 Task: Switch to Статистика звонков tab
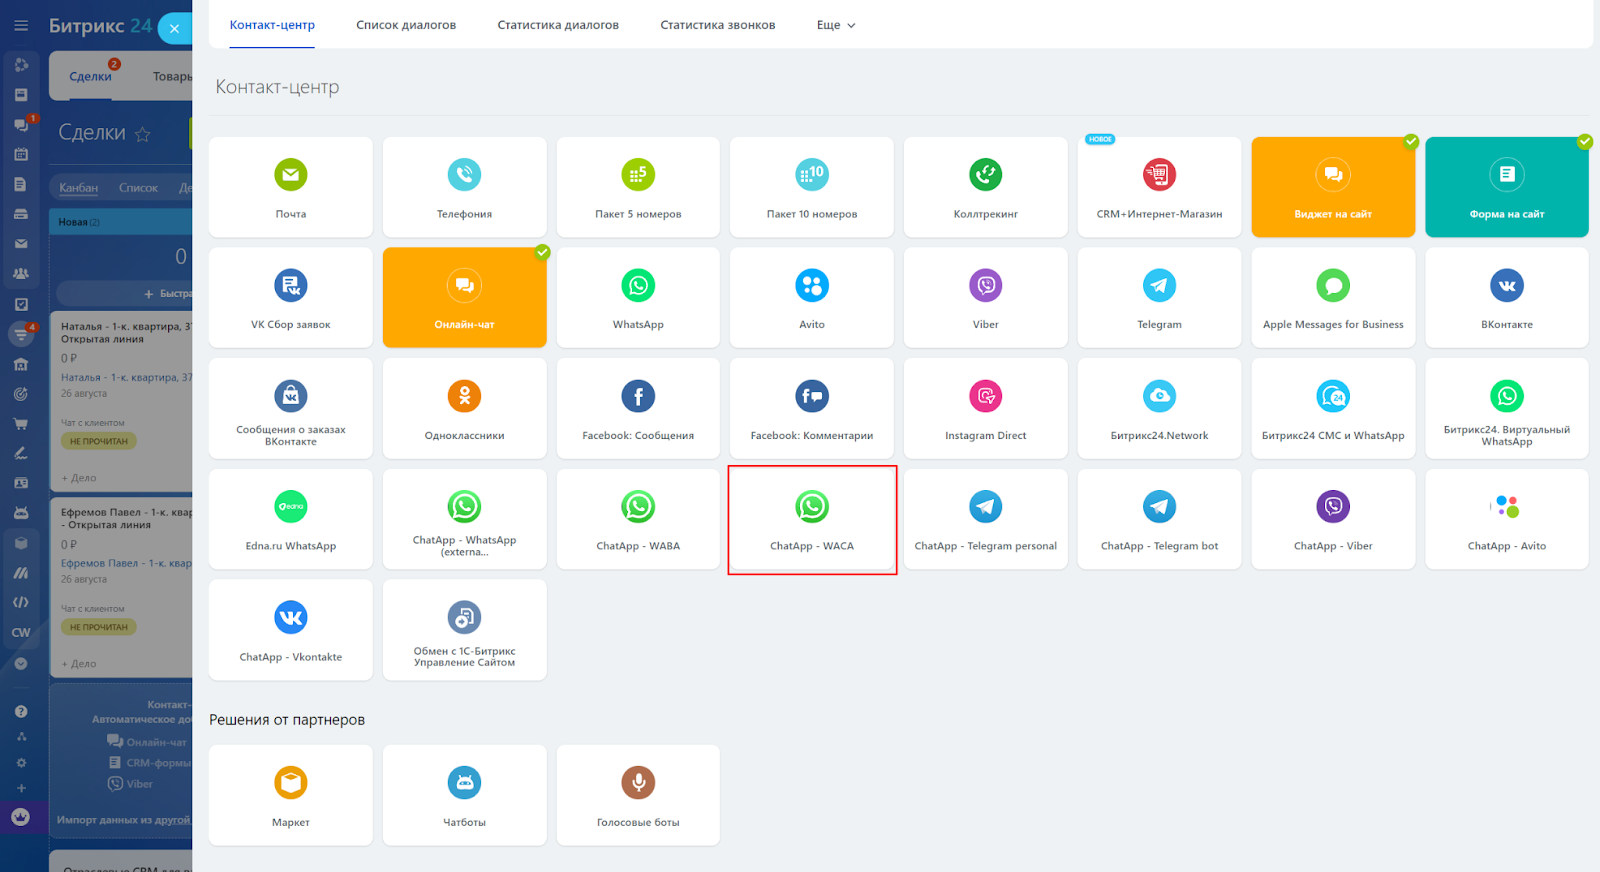[717, 25]
